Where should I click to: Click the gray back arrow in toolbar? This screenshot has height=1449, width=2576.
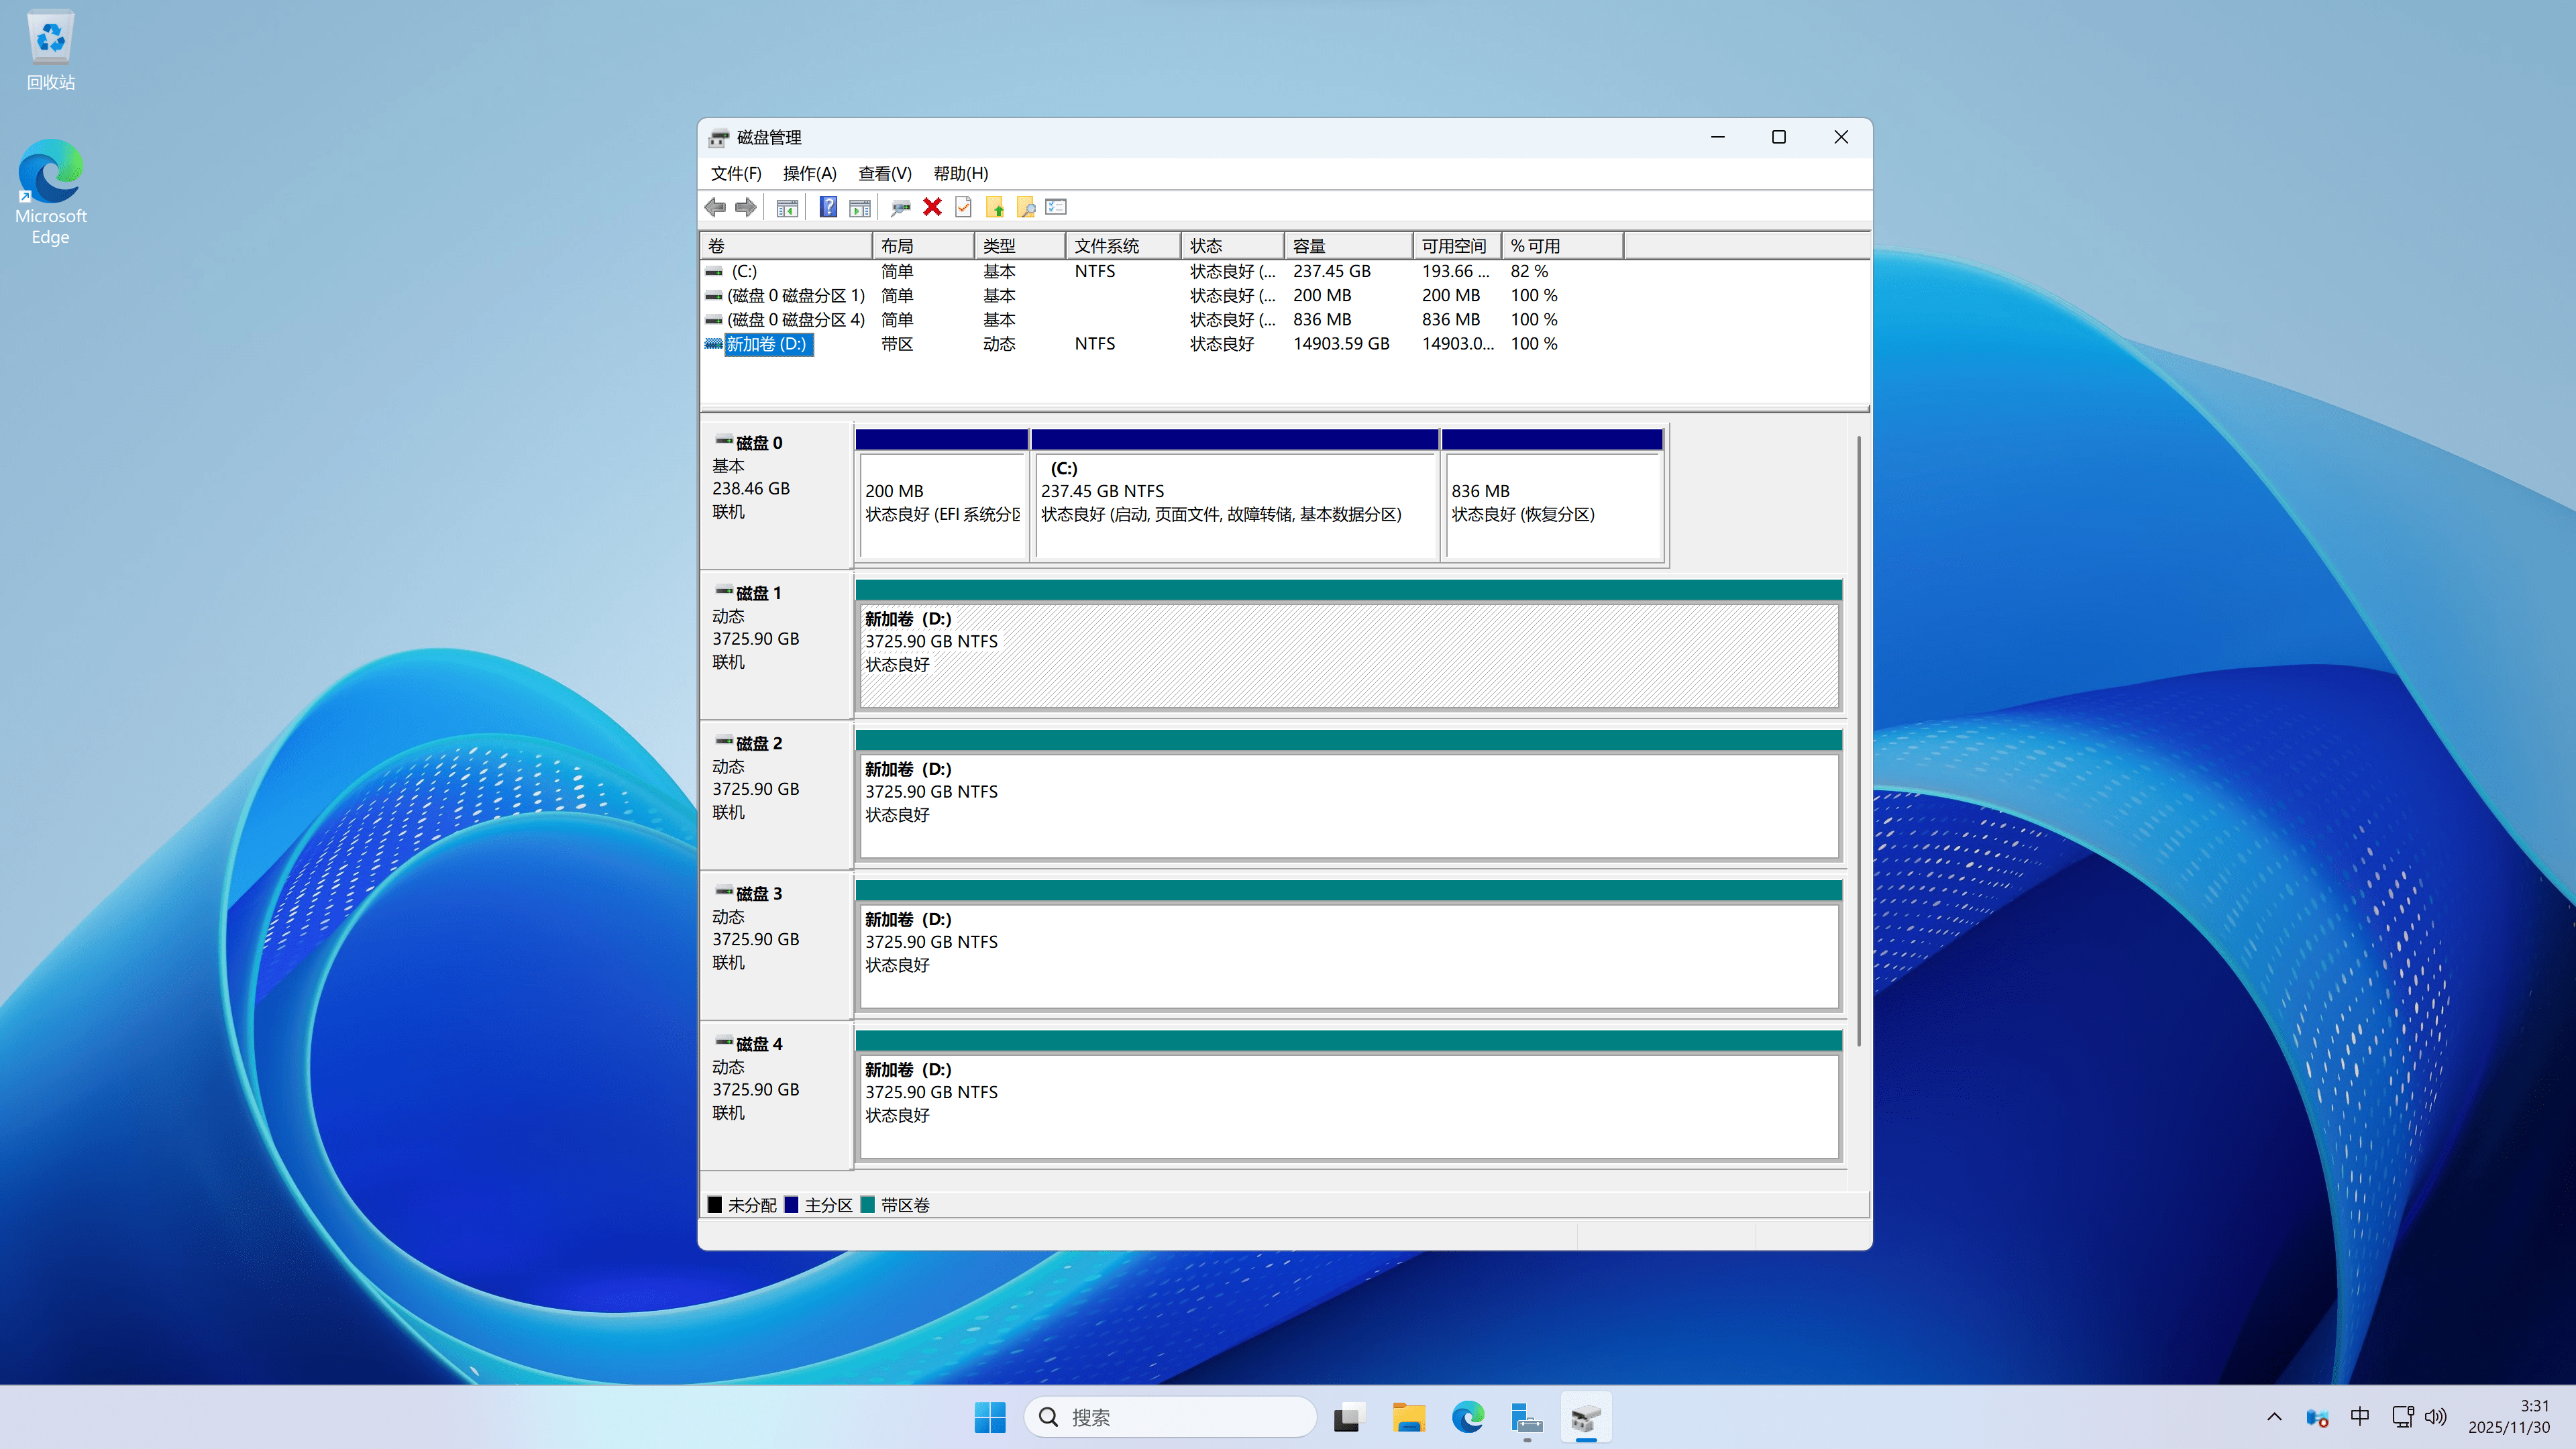715,207
